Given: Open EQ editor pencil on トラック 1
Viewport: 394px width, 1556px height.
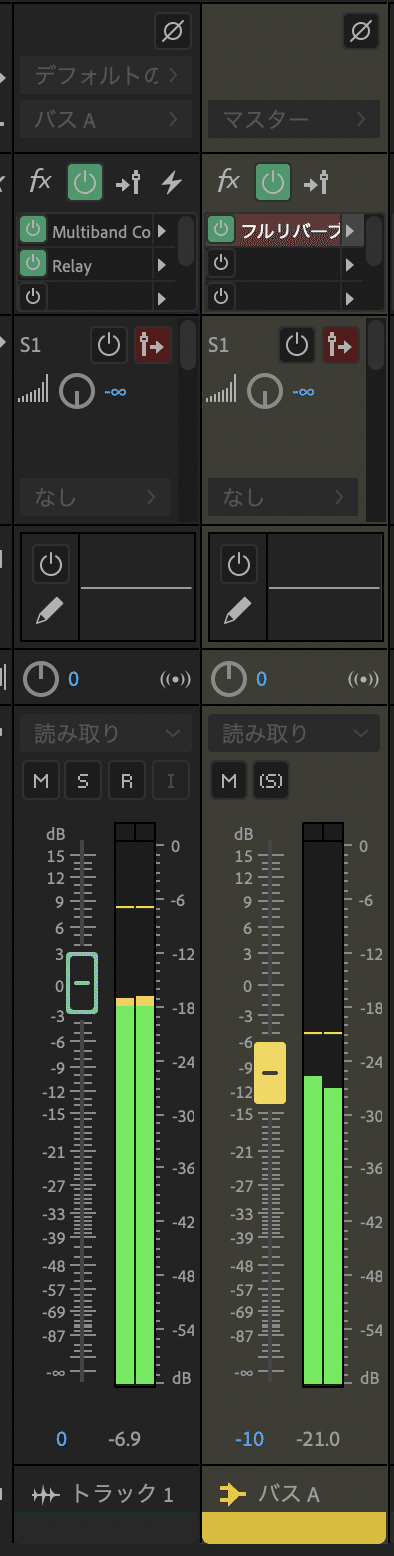Looking at the screenshot, I should pos(50,610).
